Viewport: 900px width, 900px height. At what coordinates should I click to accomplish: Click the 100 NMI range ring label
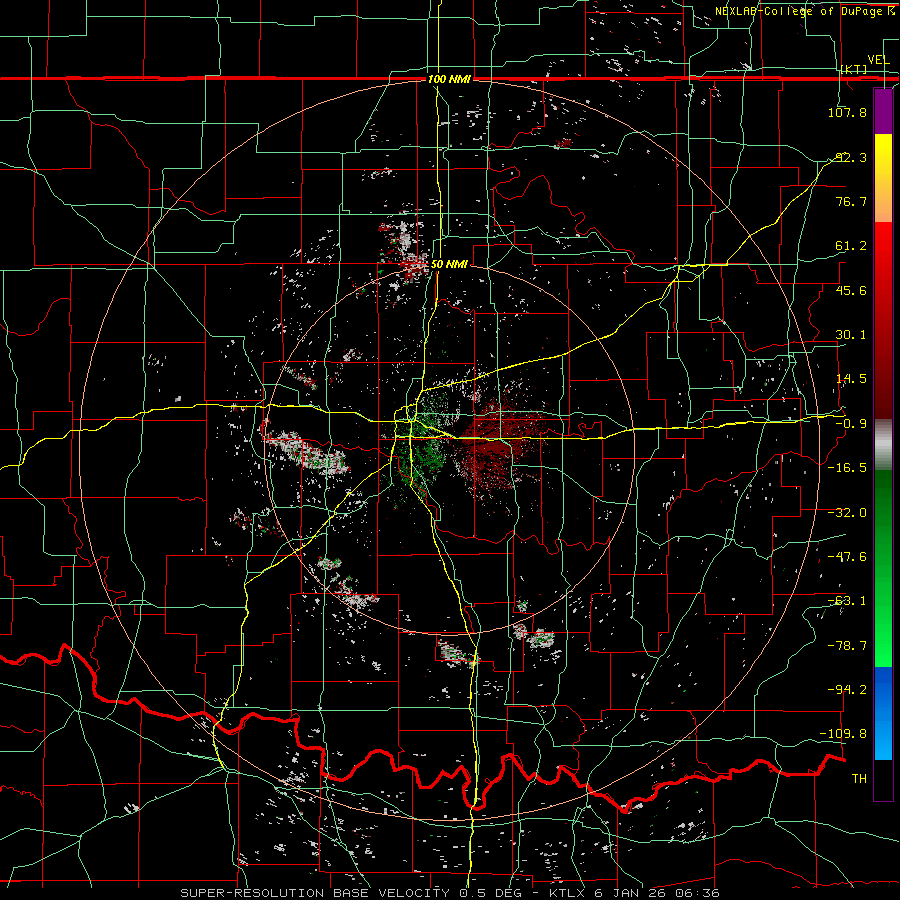coord(449,79)
